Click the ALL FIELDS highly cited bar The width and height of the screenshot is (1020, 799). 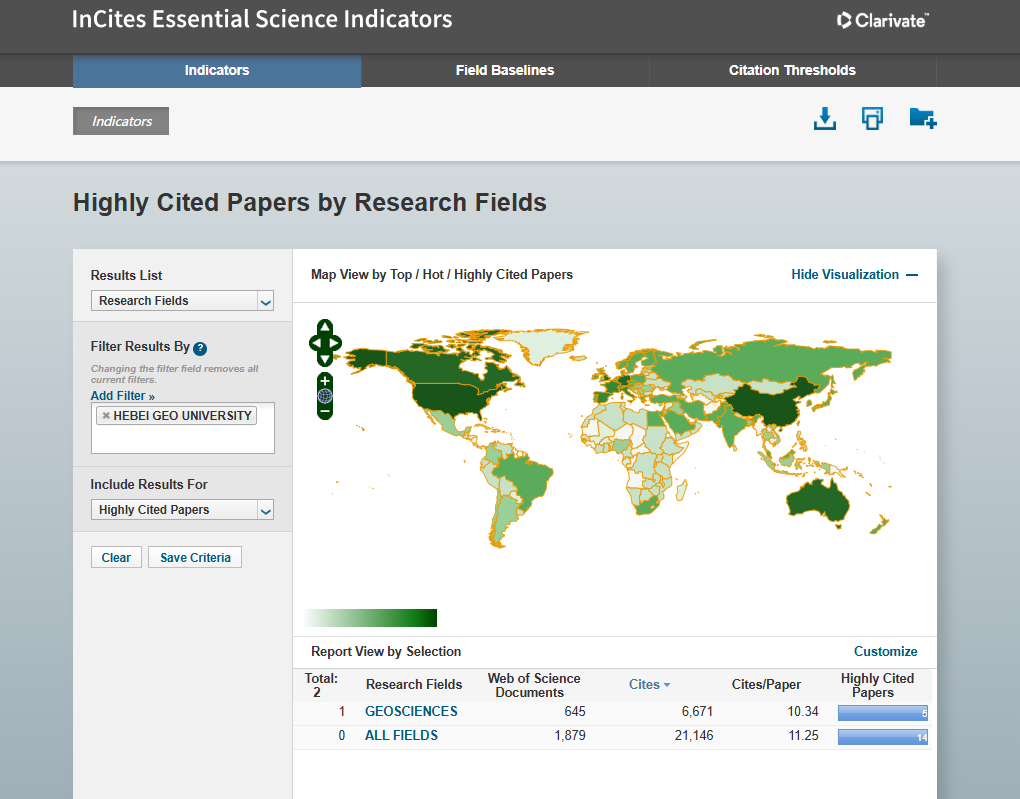click(x=883, y=737)
